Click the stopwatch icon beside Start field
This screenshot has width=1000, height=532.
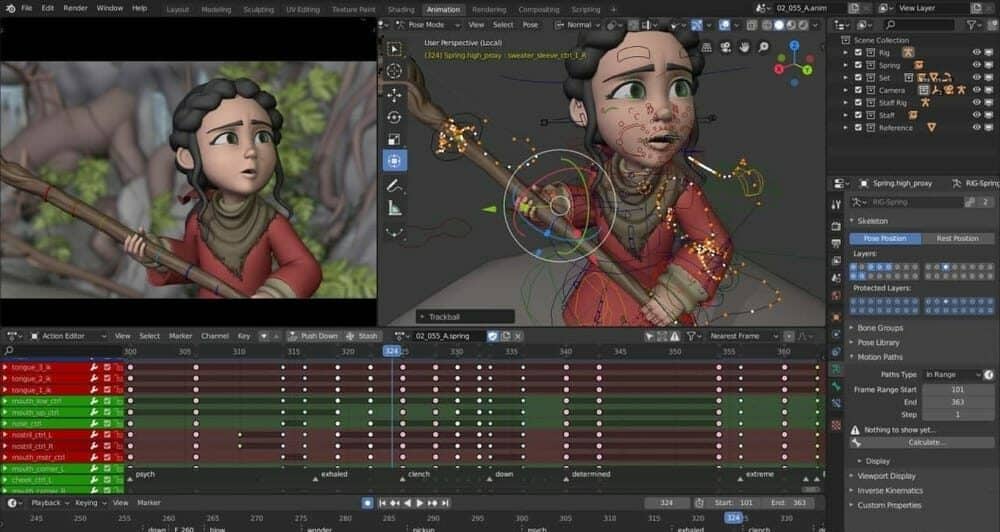click(699, 503)
